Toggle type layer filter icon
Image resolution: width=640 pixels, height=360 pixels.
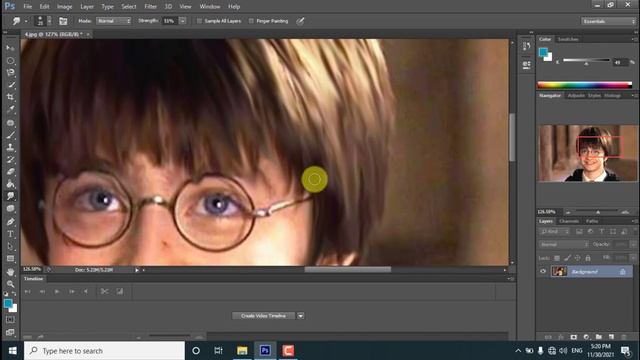click(602, 231)
